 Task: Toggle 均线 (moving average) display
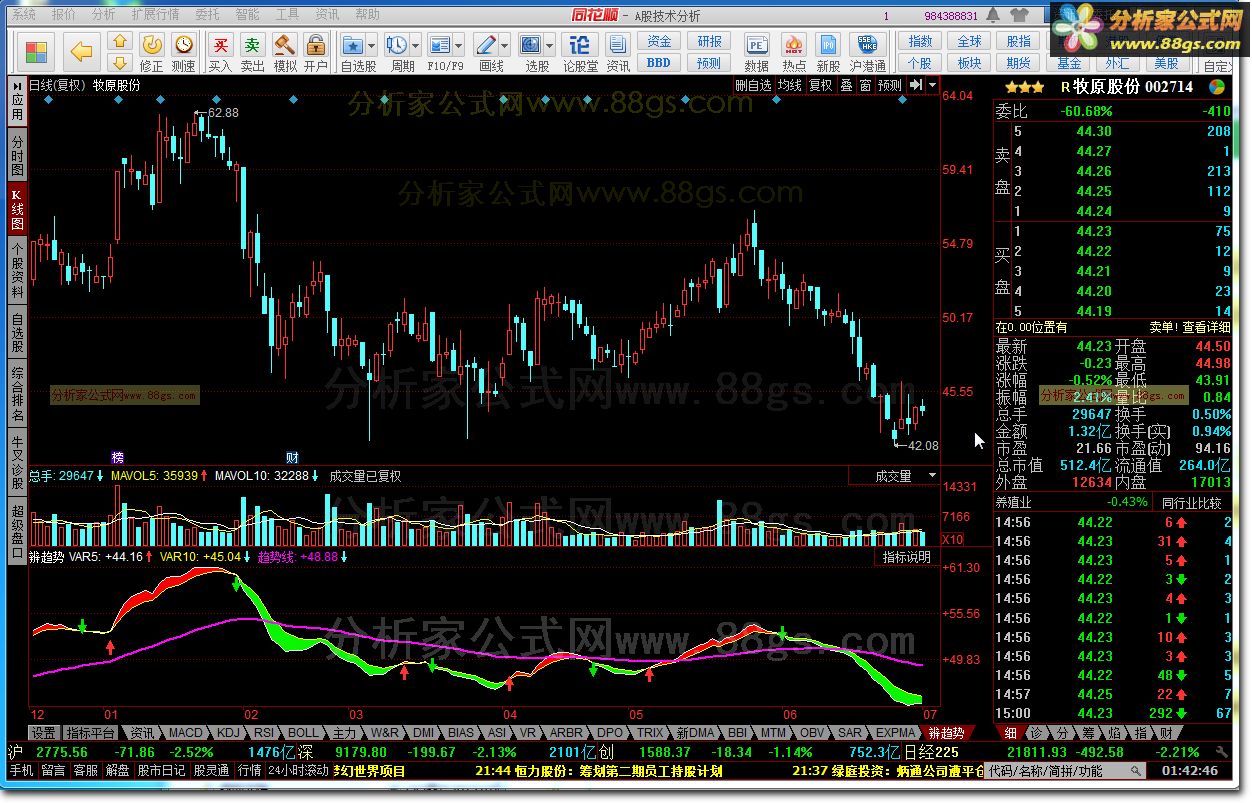(790, 86)
